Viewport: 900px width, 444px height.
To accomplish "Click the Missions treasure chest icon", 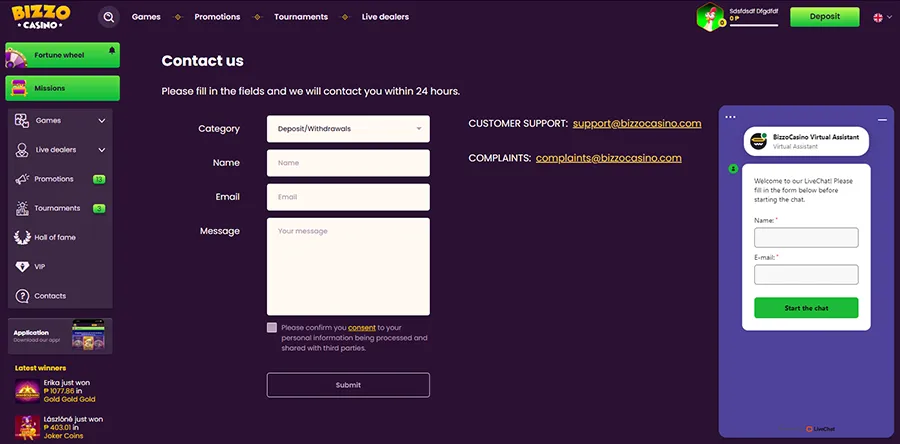I will tap(19, 88).
